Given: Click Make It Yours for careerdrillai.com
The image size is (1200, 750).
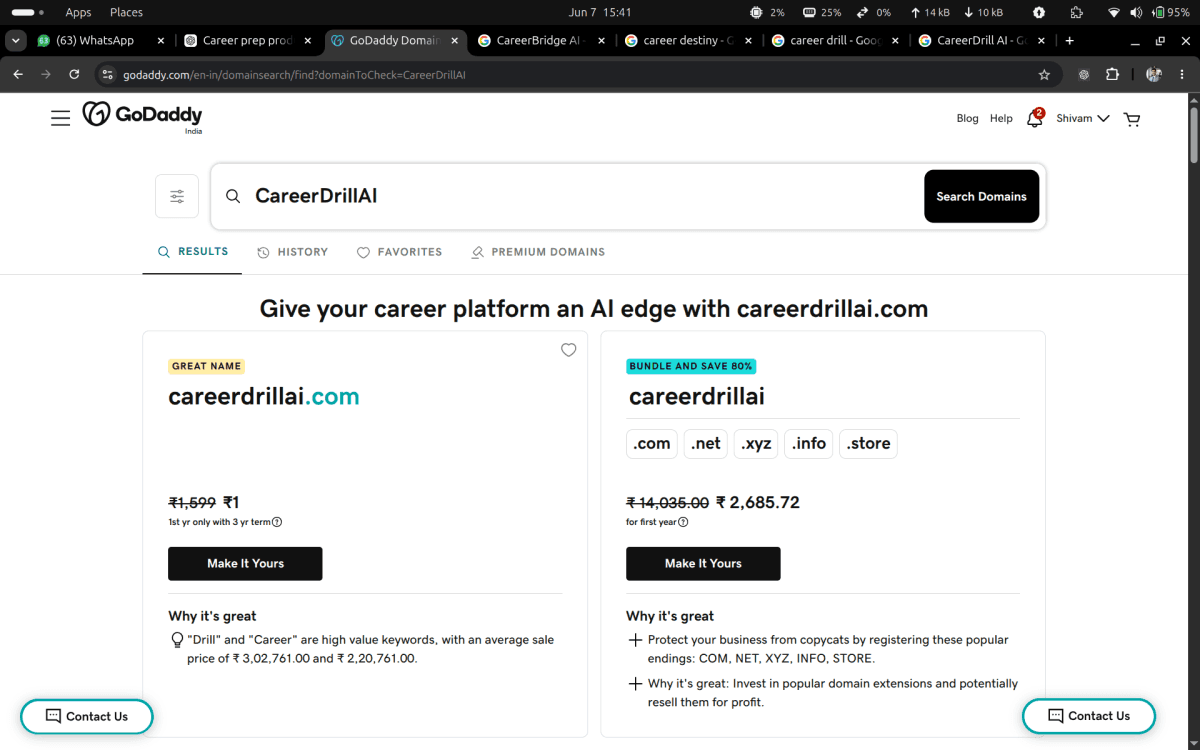Looking at the screenshot, I should pyautogui.click(x=245, y=563).
